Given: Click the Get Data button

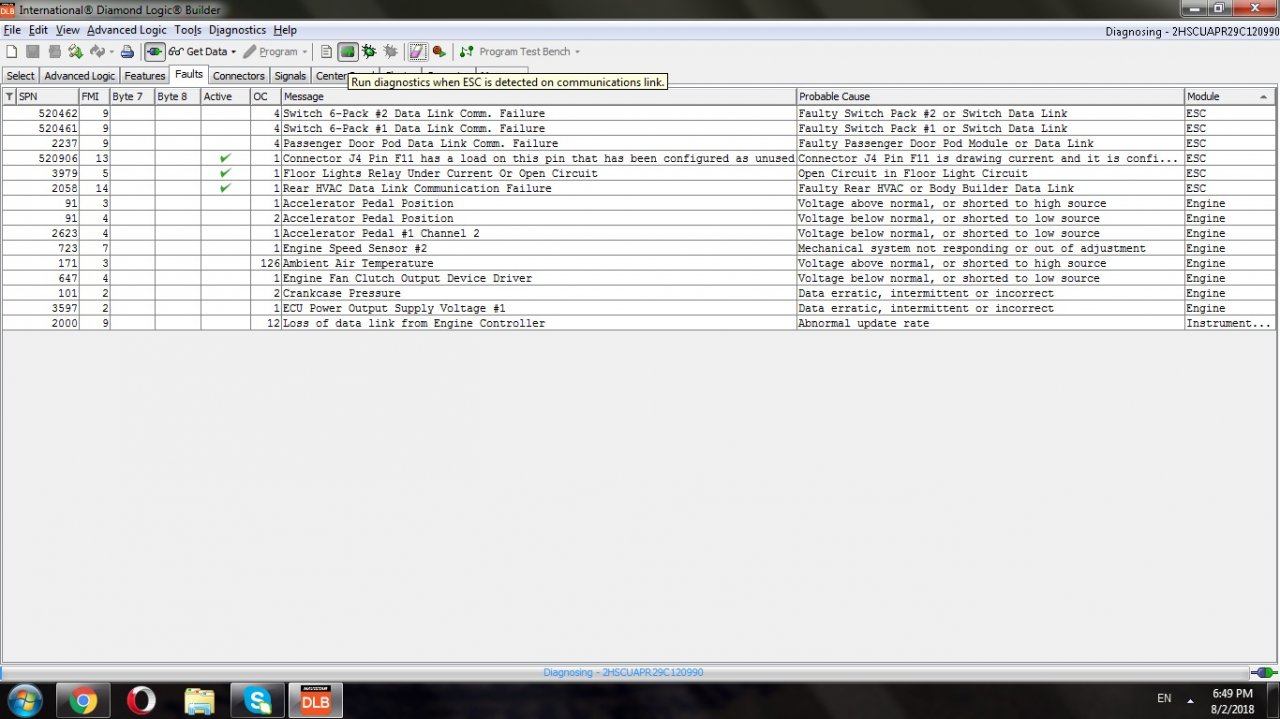Looking at the screenshot, I should [198, 52].
